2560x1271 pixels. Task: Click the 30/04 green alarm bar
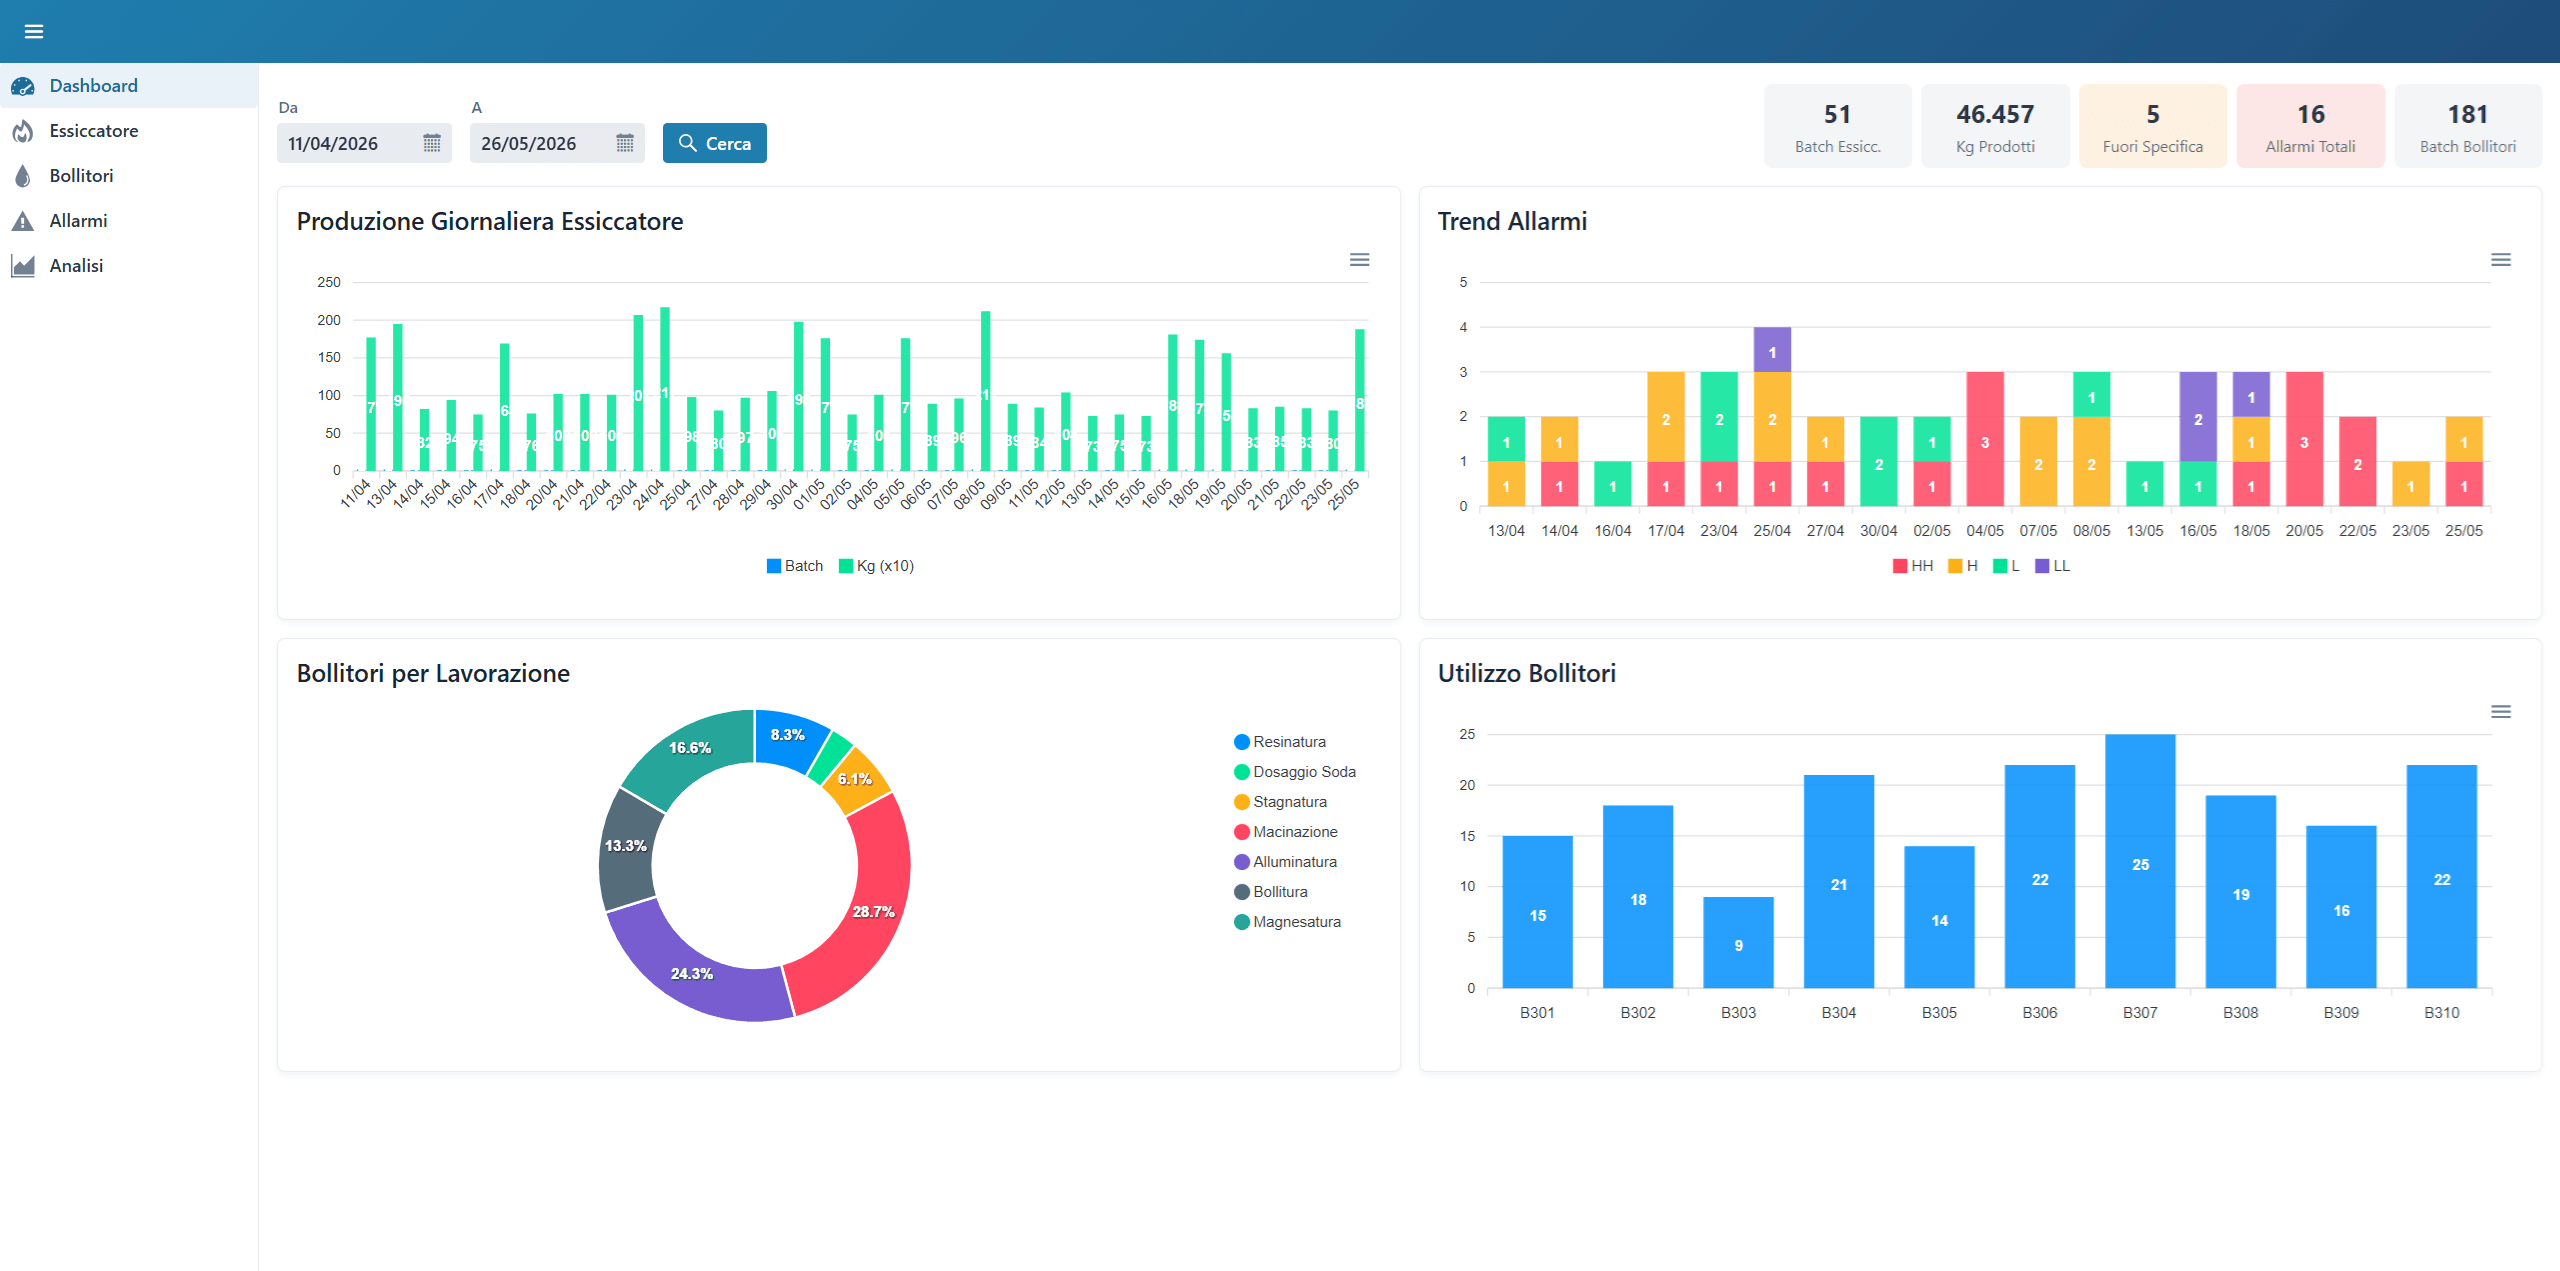tap(1879, 461)
